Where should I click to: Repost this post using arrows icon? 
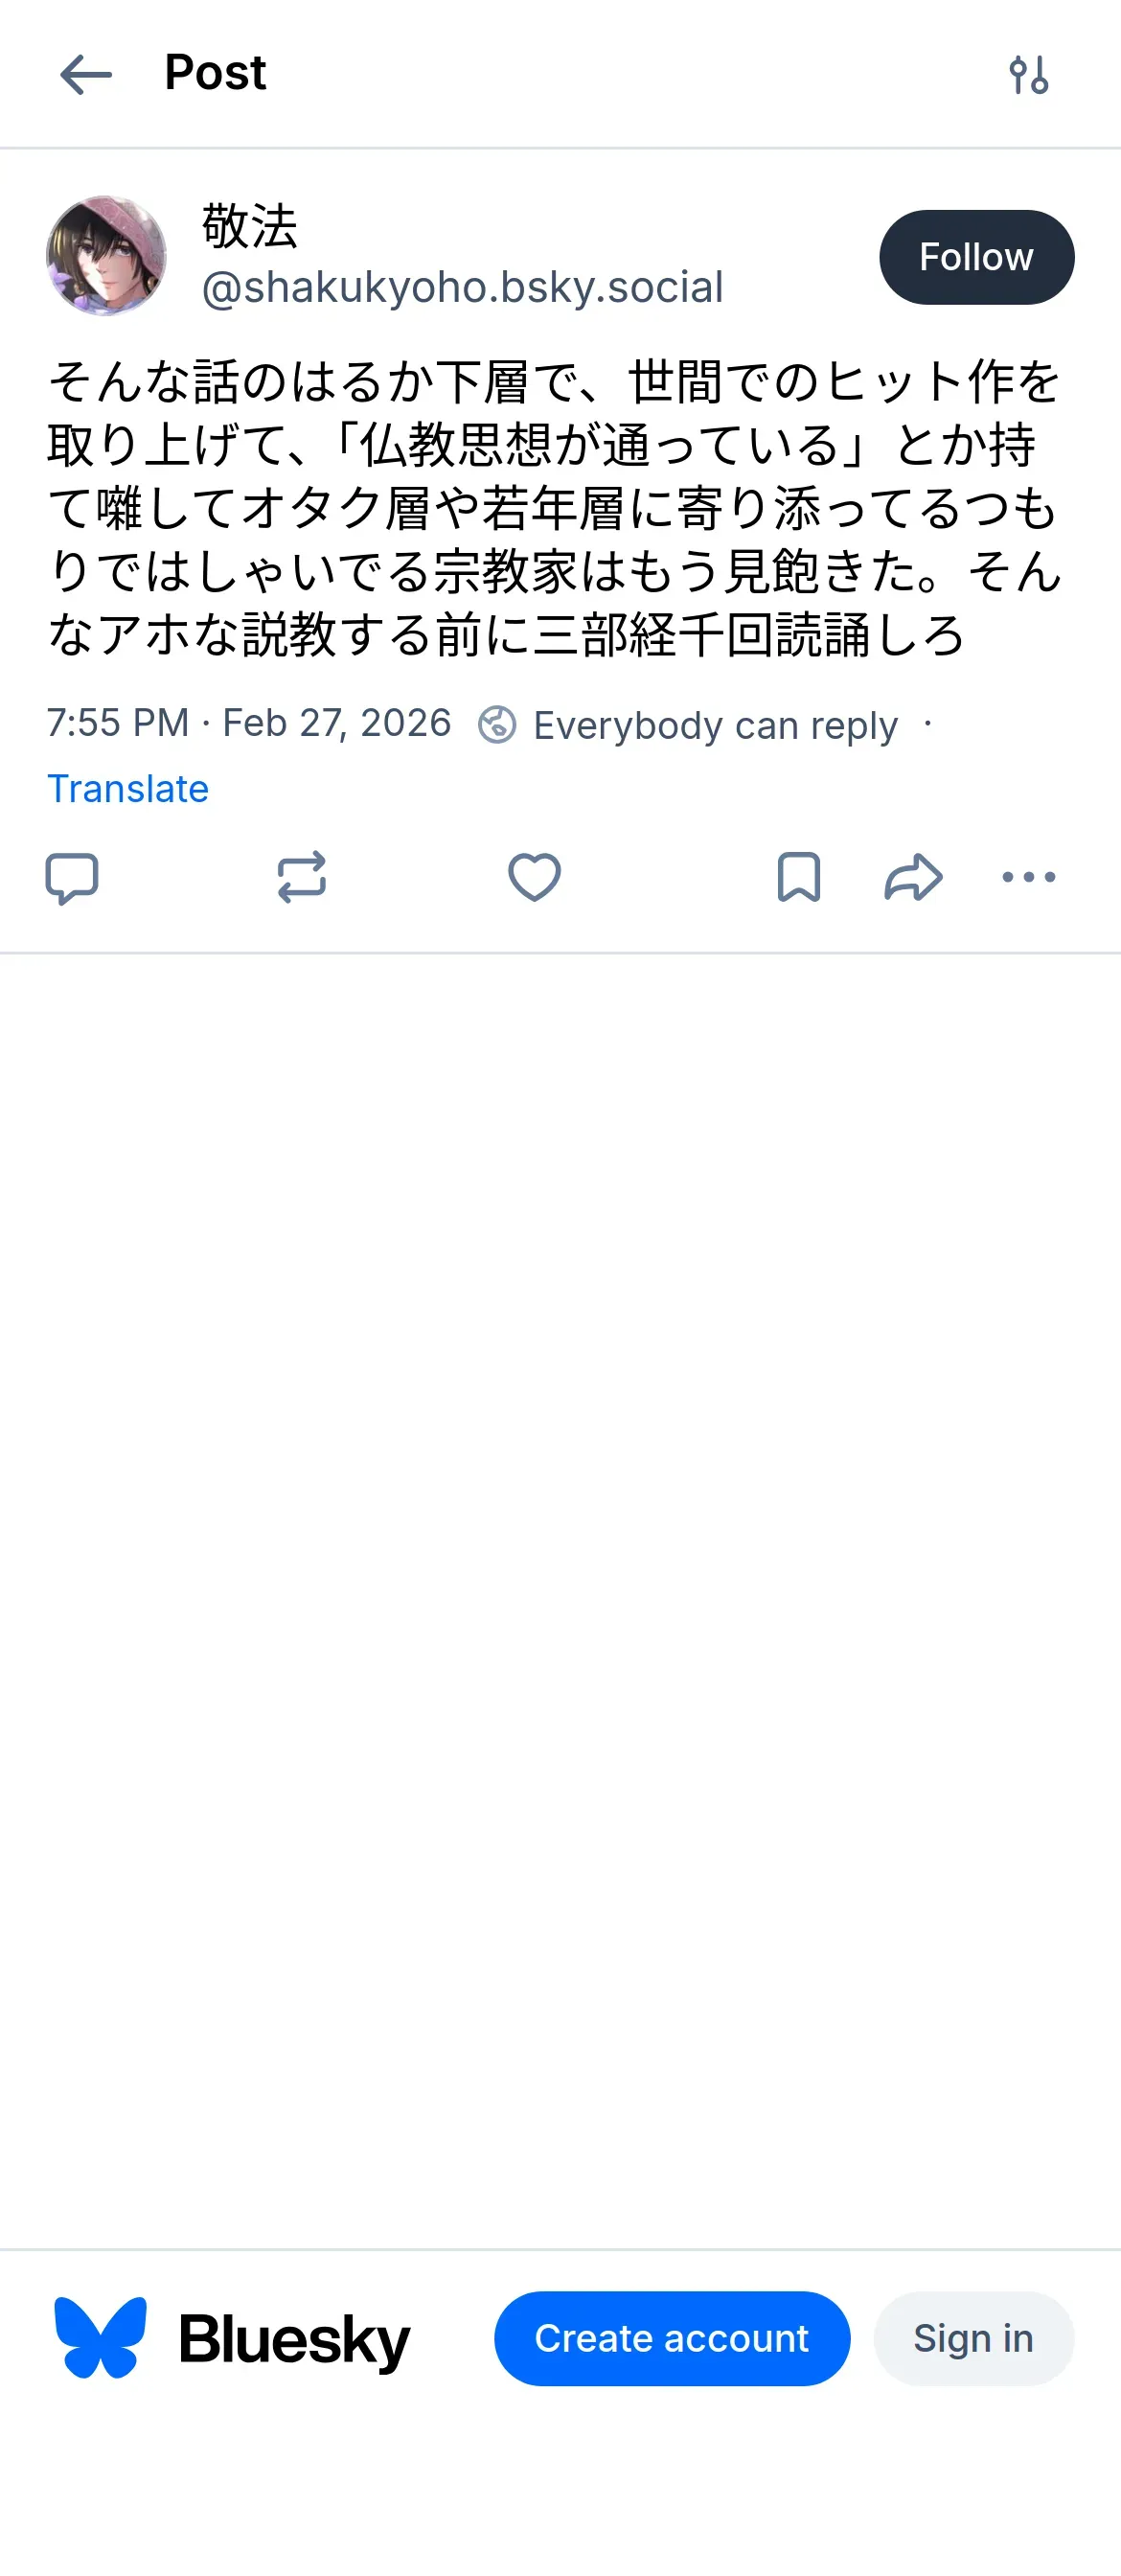pos(301,878)
